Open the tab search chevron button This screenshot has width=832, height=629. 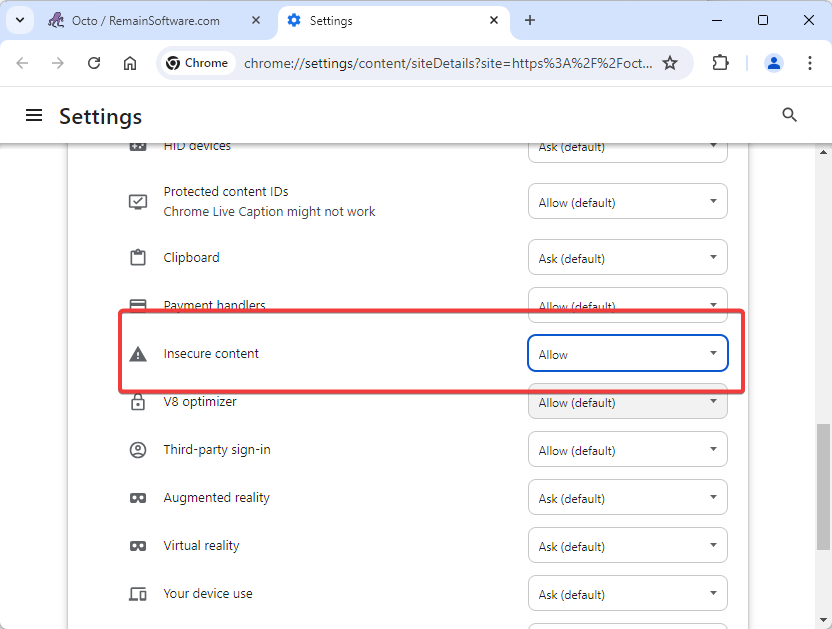(20, 20)
